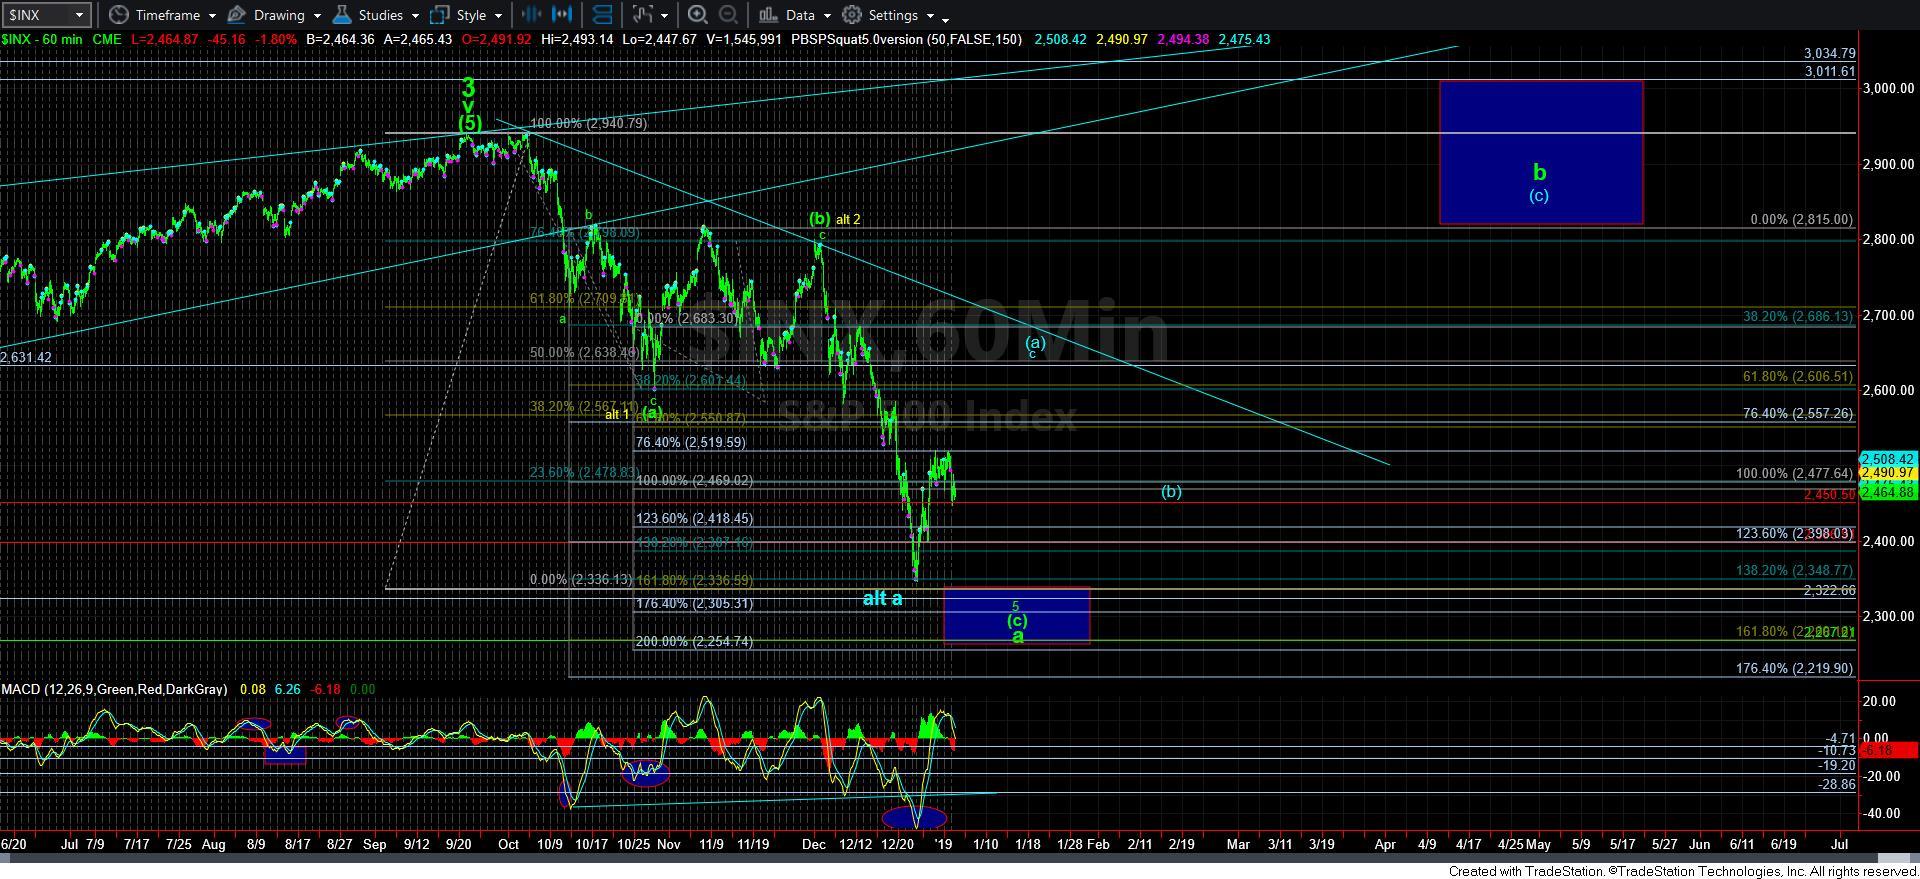Click the '3,034.79' price level label

tap(1829, 53)
